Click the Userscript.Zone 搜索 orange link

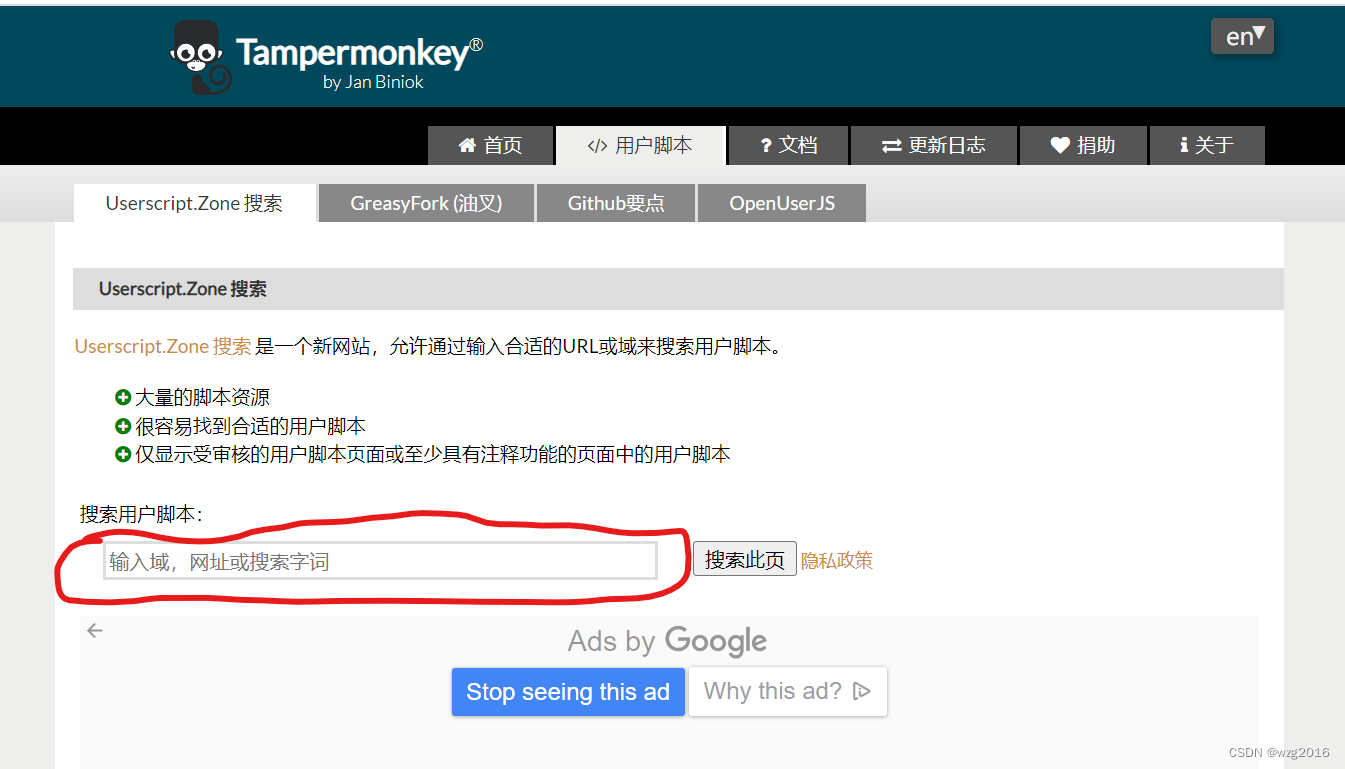(163, 346)
